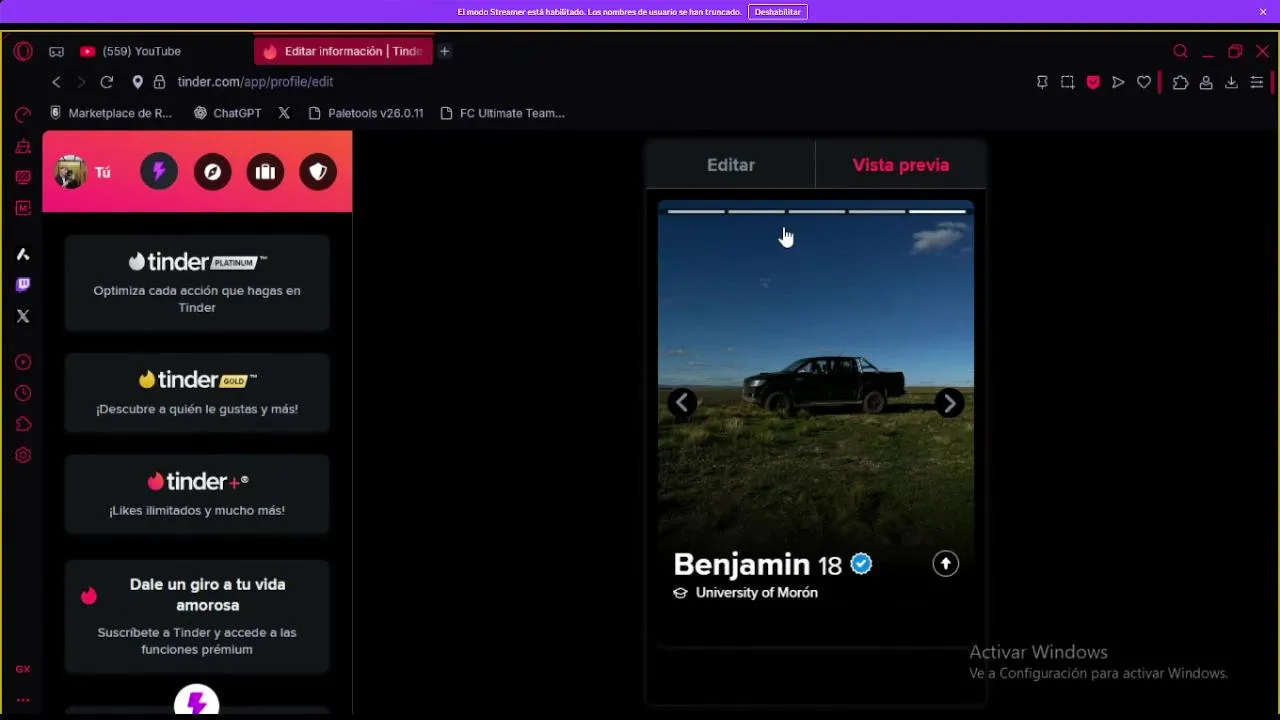Open X bookmark in bookmarks bar
This screenshot has height=720, width=1280.
(284, 113)
